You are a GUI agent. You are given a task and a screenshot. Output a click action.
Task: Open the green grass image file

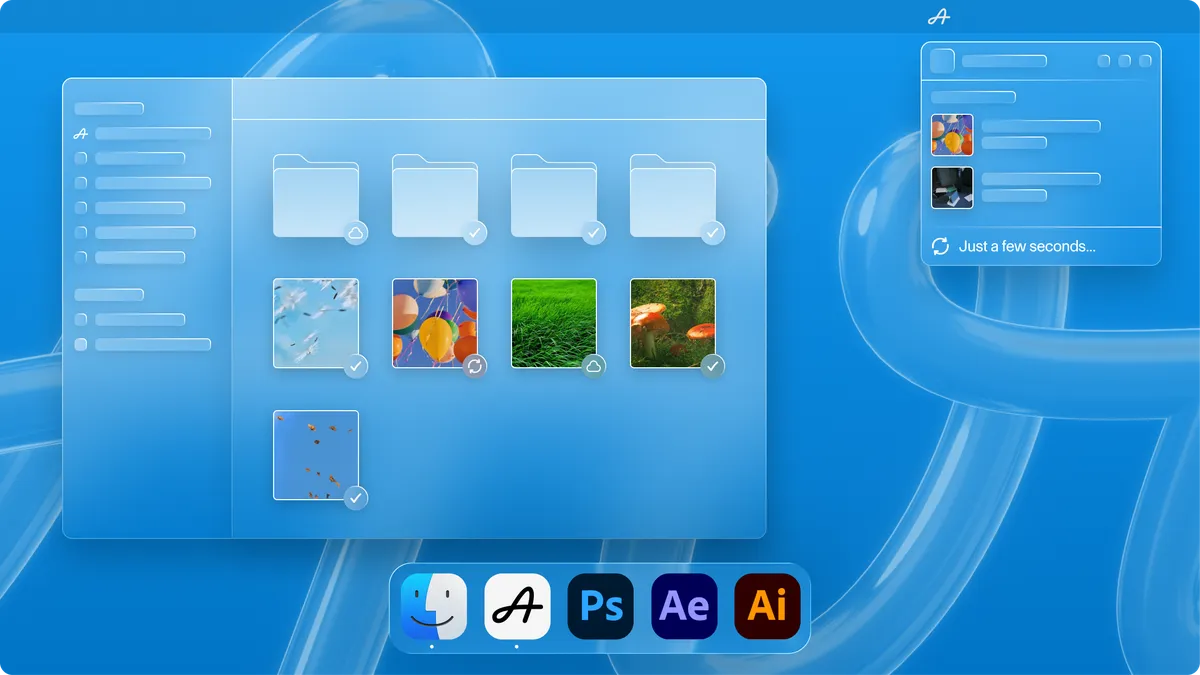point(554,323)
